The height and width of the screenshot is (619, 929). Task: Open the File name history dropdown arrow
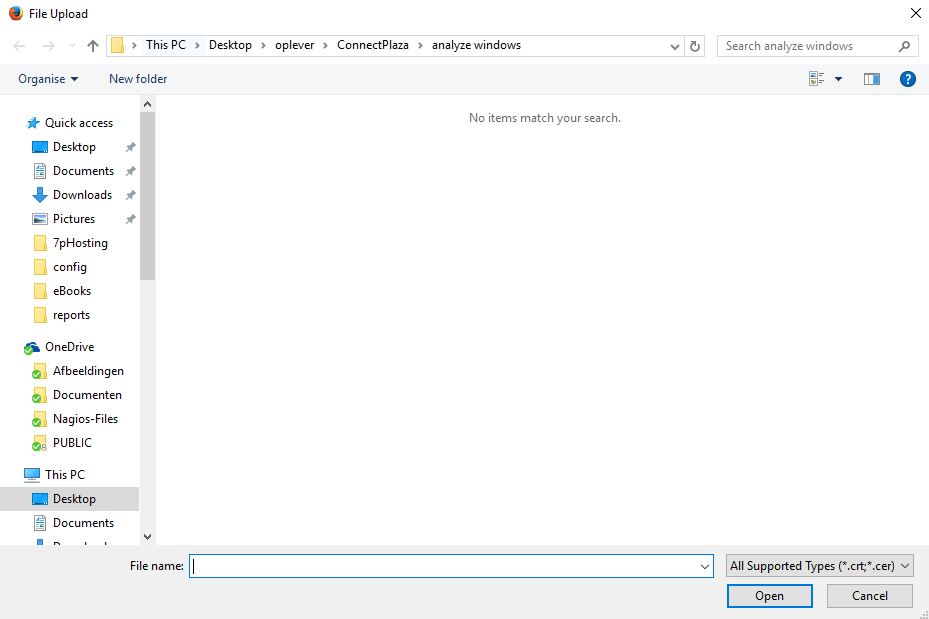point(705,566)
